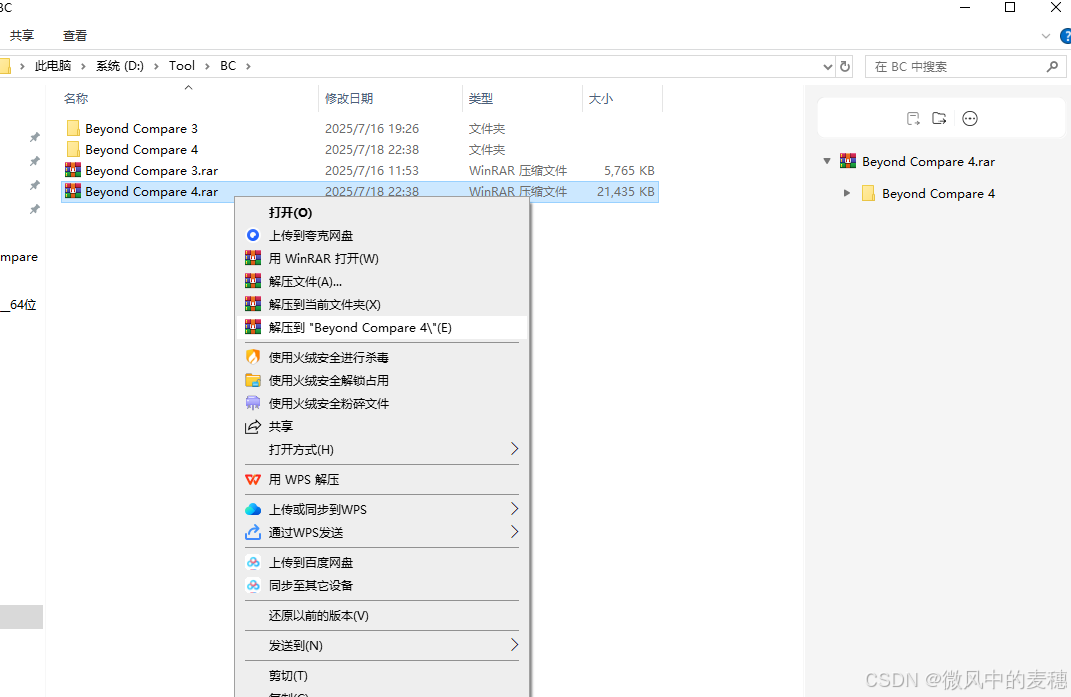Click the more options (…) icon in preview panel
This screenshot has width=1071, height=697.
[969, 118]
